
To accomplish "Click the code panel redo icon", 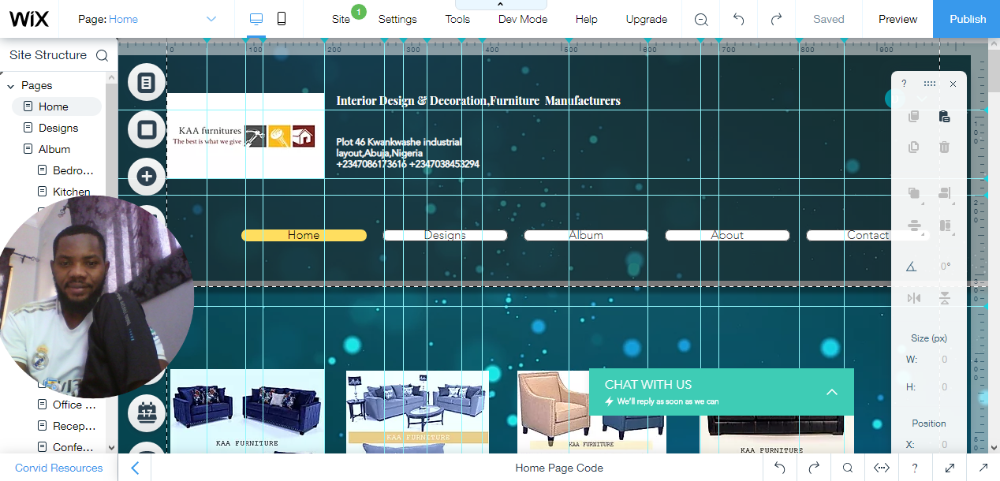I will coord(813,468).
